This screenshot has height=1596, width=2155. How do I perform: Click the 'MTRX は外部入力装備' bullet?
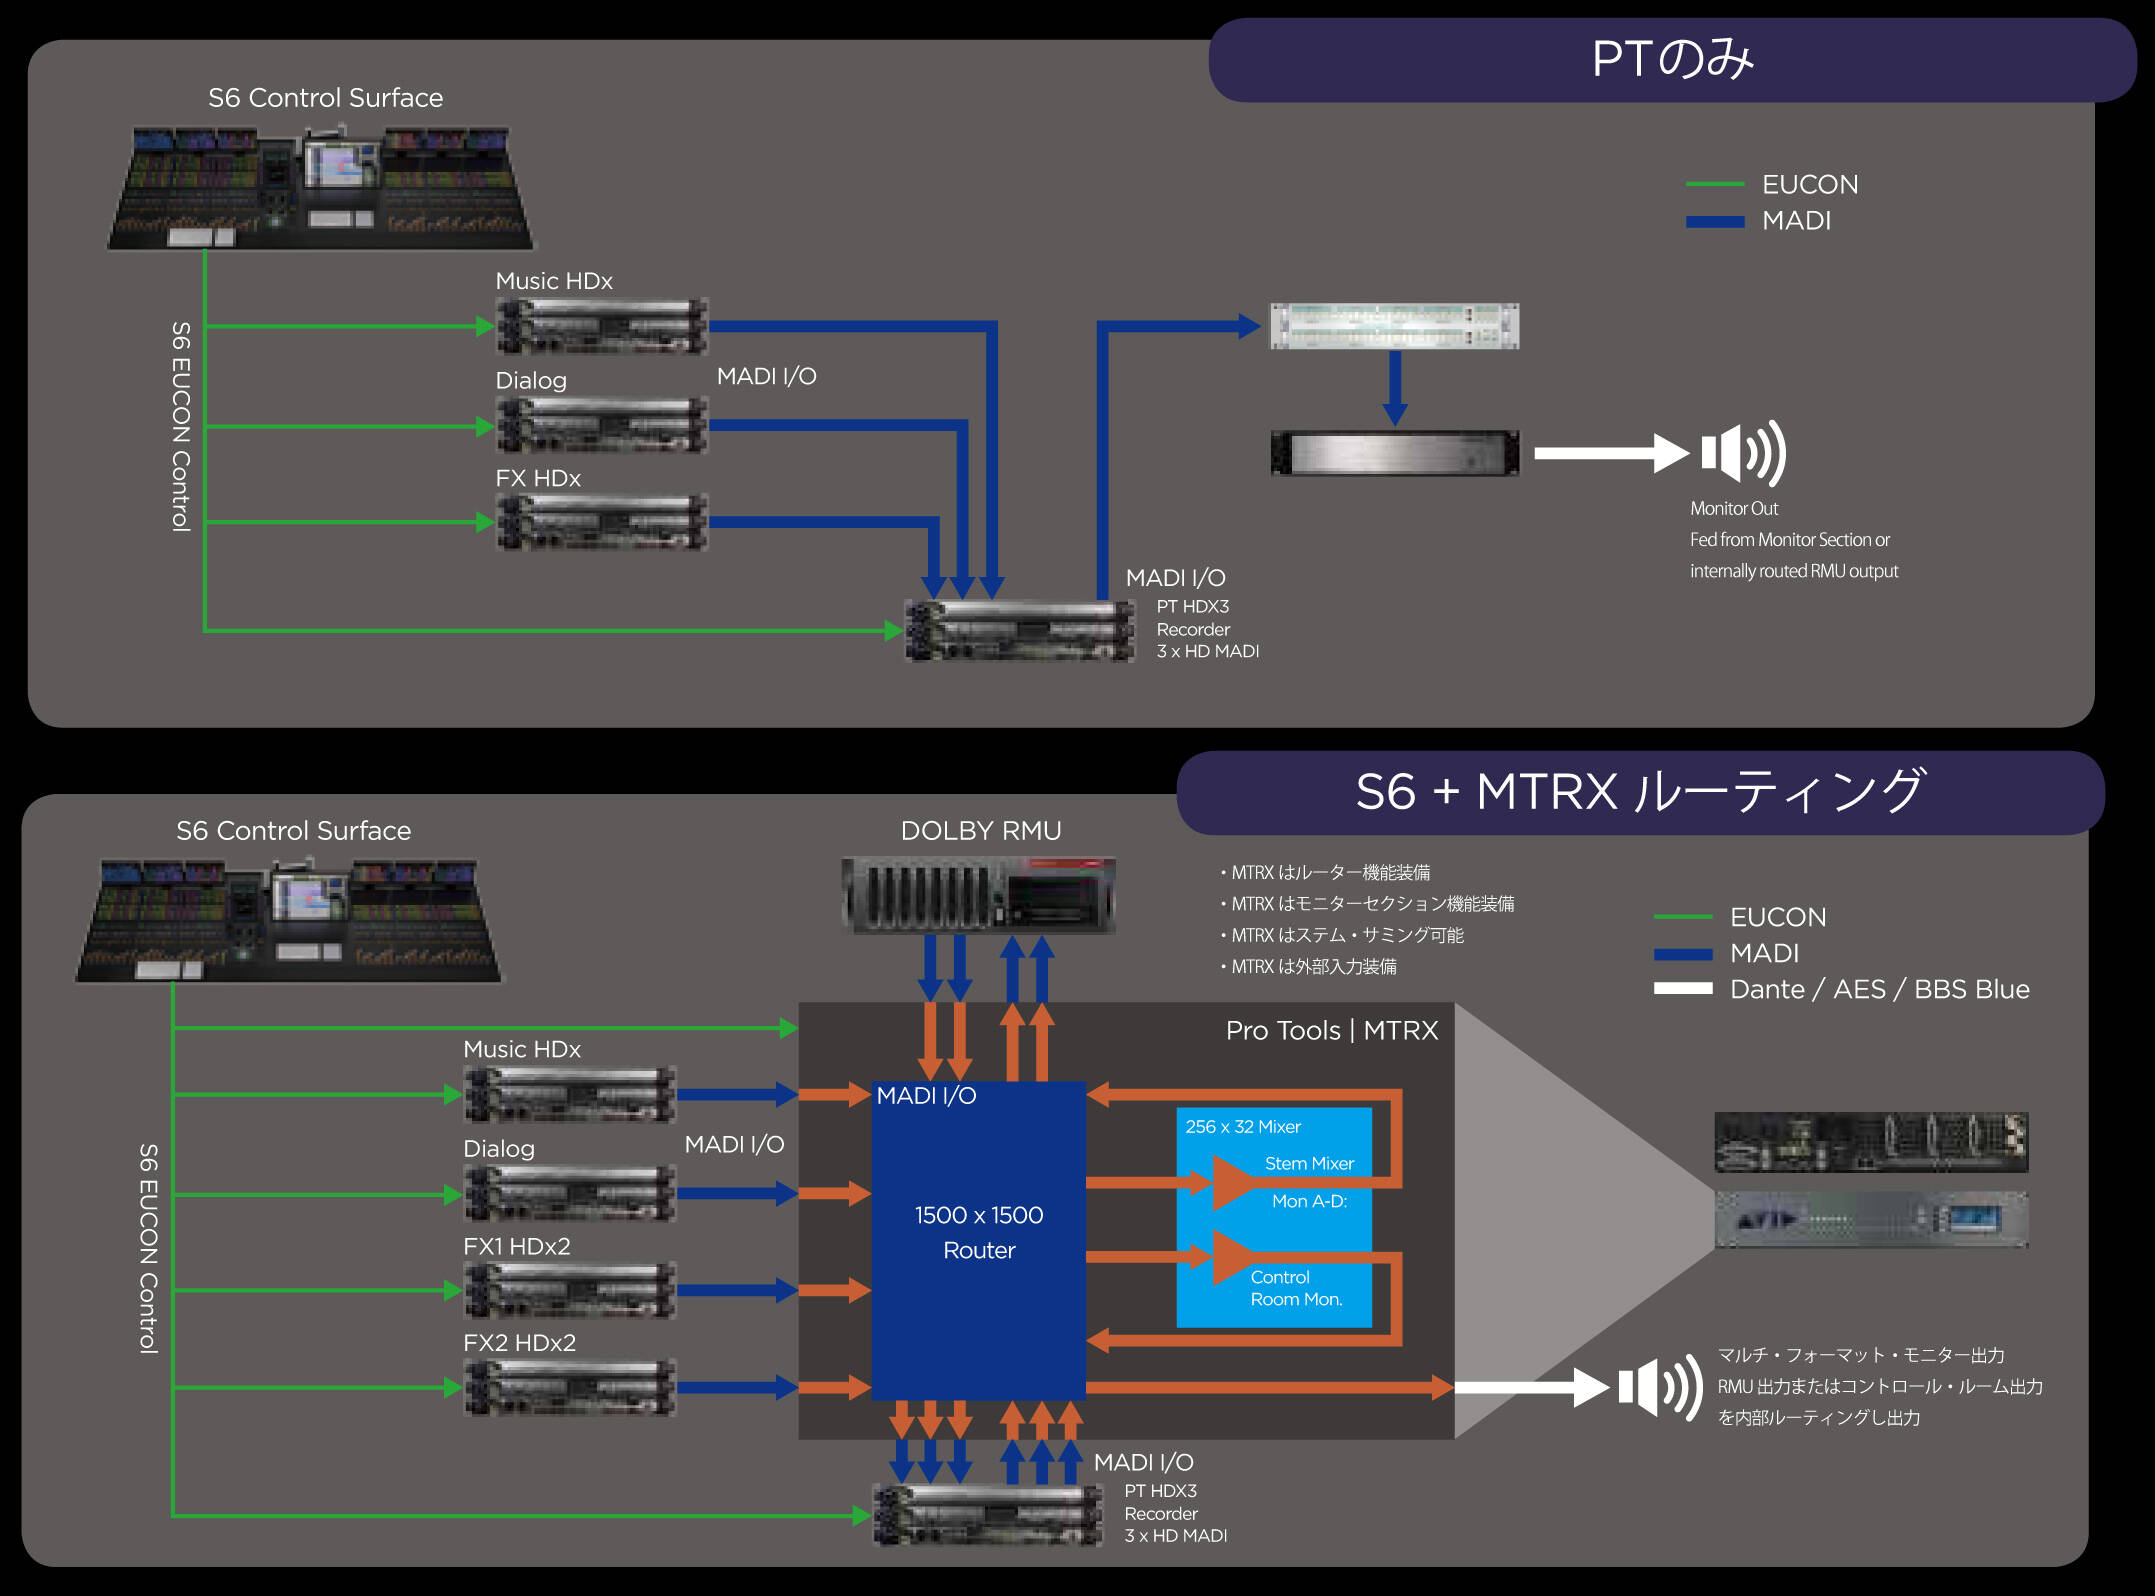coord(1308,966)
